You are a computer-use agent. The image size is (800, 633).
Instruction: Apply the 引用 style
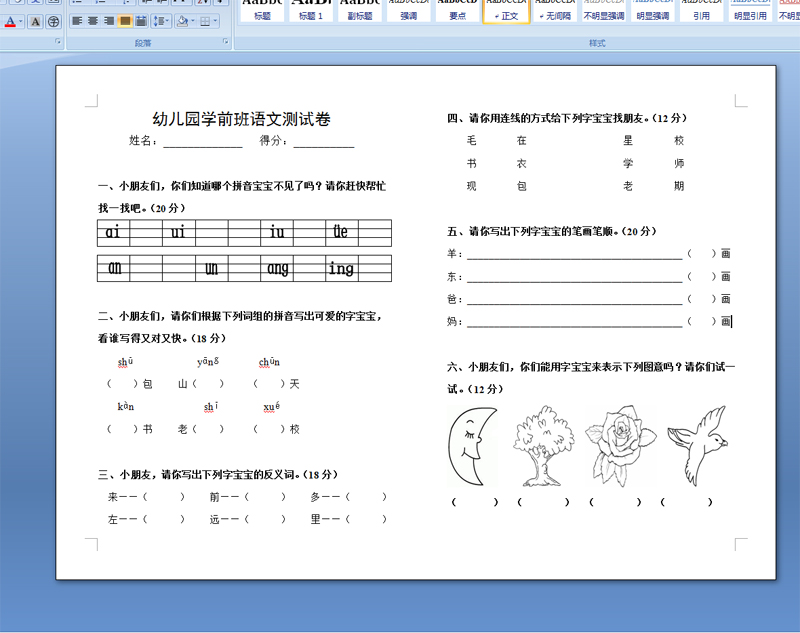pos(702,11)
